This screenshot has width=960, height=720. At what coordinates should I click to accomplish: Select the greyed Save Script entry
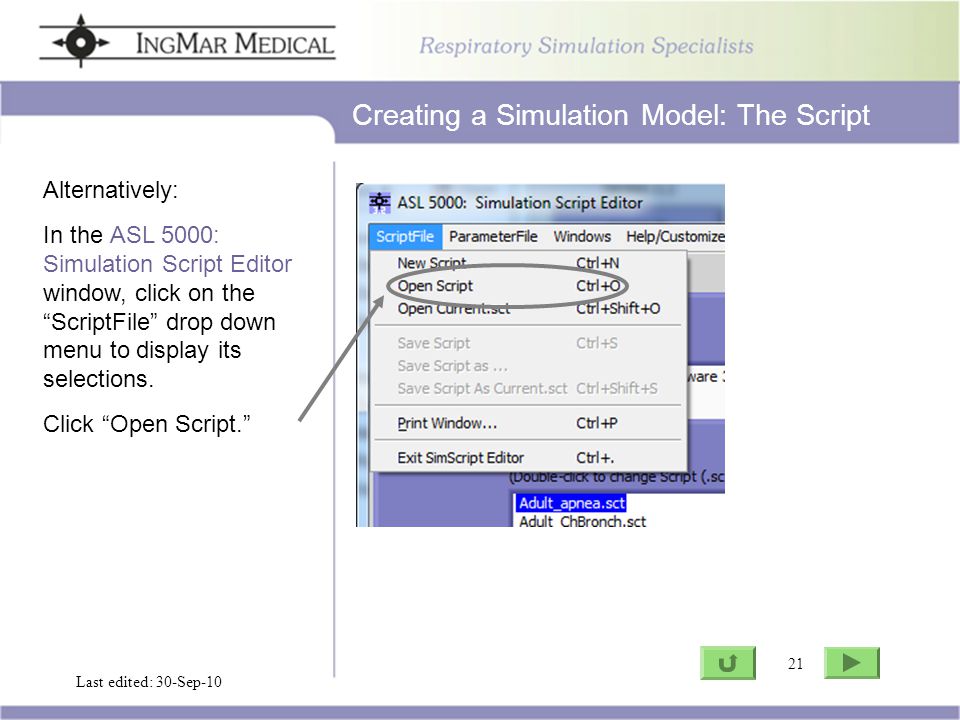(529, 343)
